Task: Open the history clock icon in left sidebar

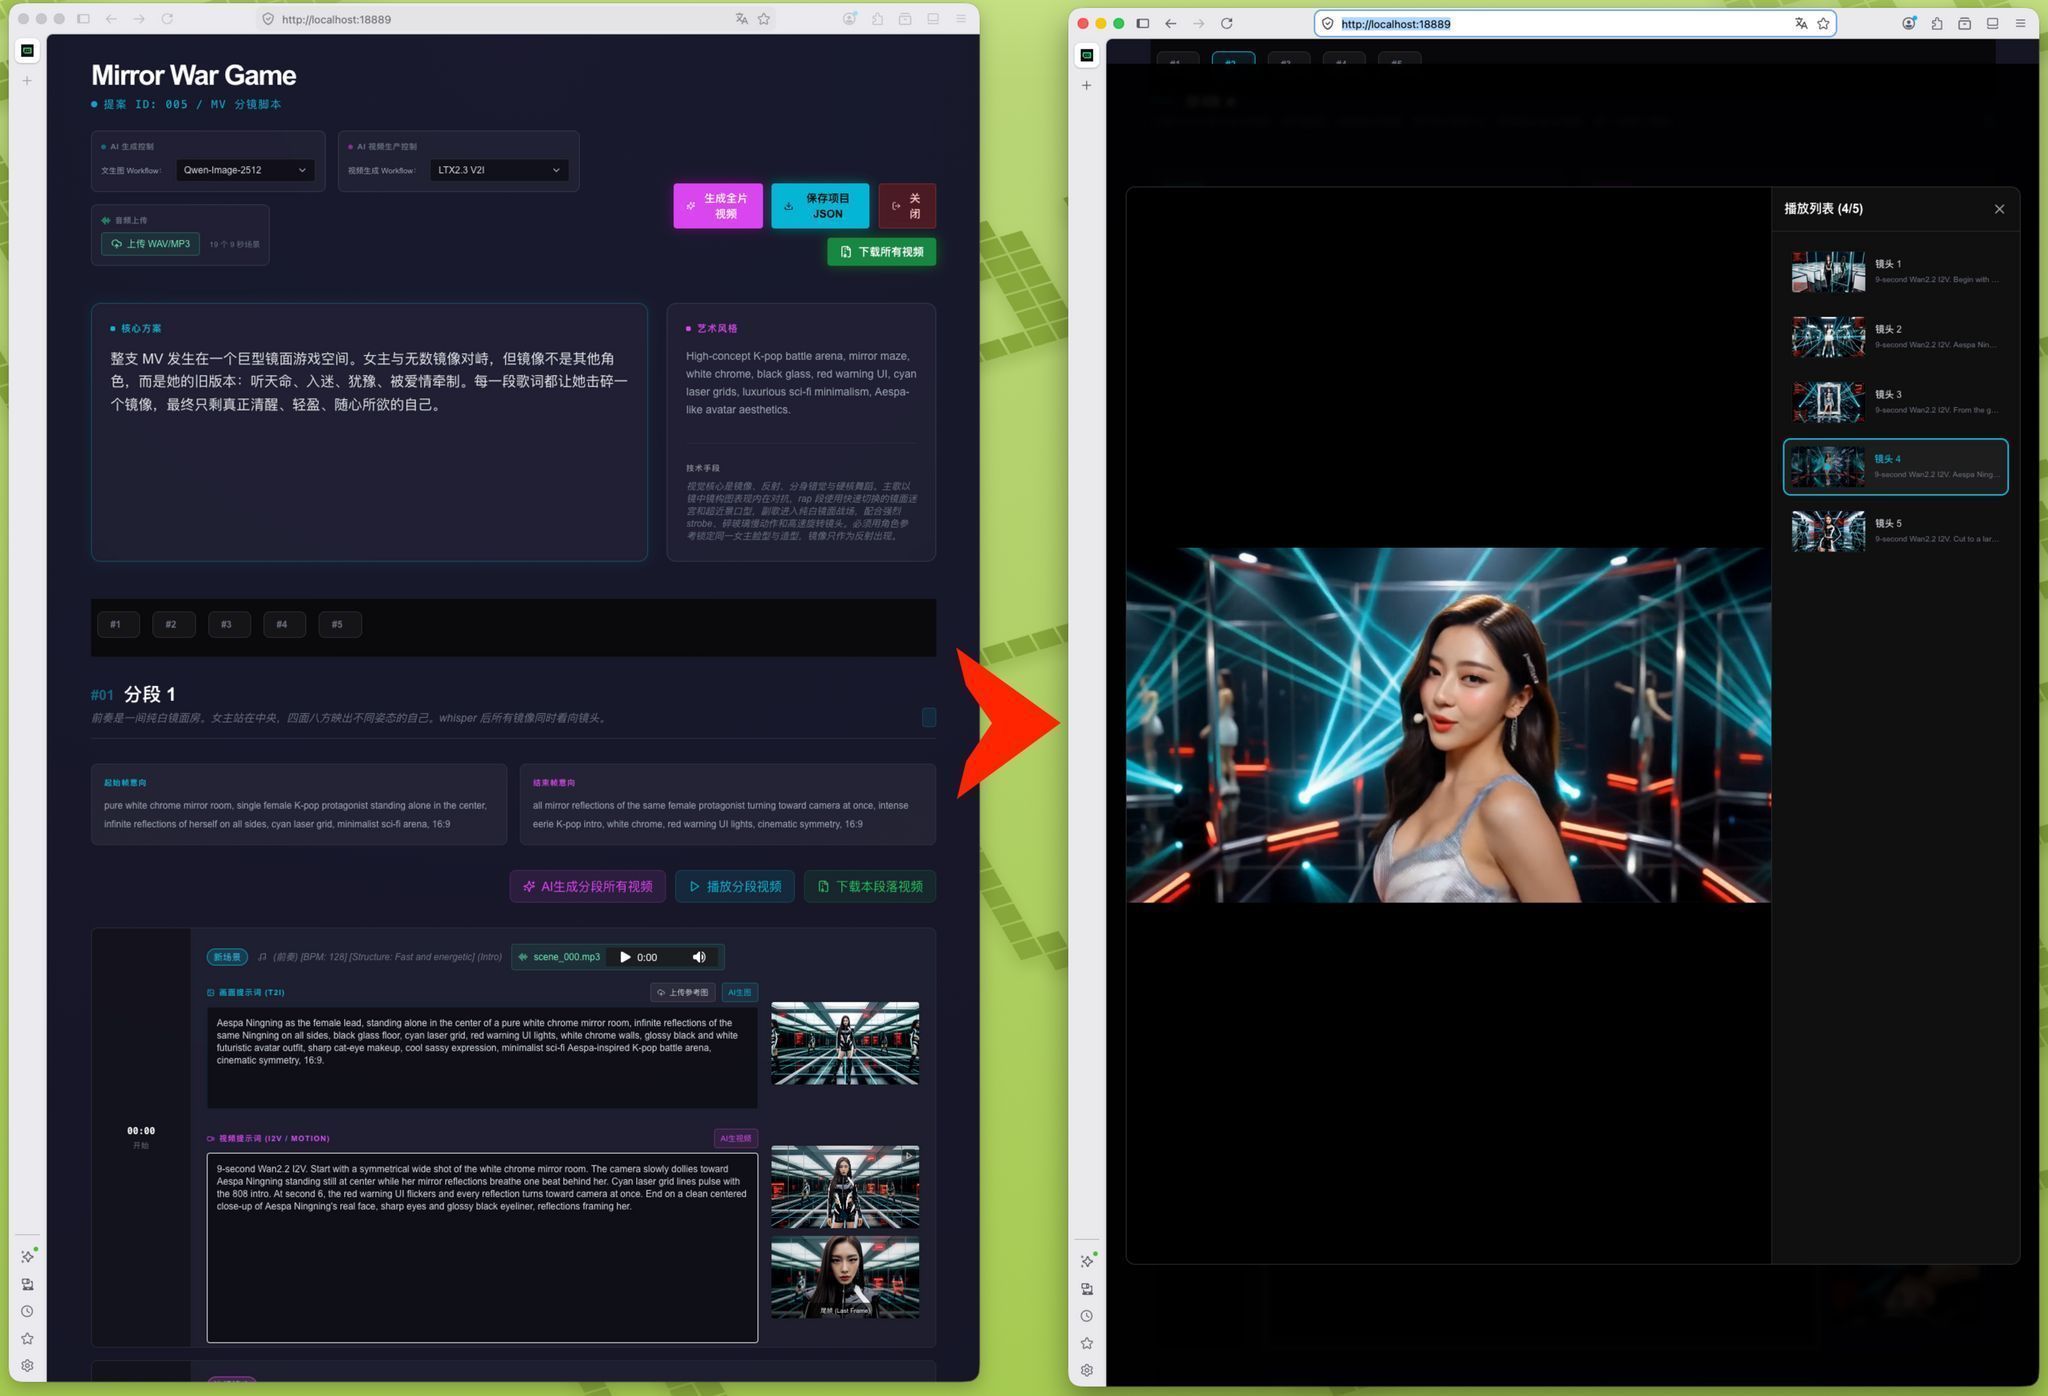Action: tap(27, 1311)
